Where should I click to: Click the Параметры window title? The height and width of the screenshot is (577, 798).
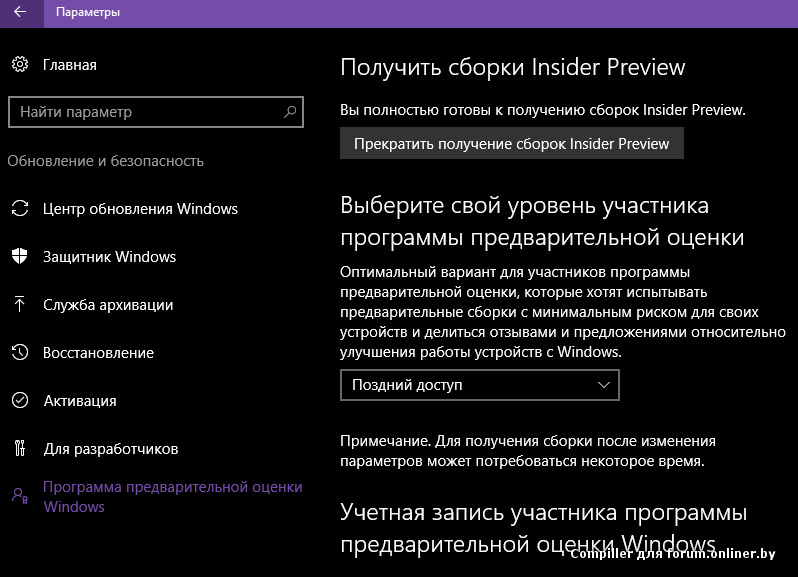[x=88, y=12]
